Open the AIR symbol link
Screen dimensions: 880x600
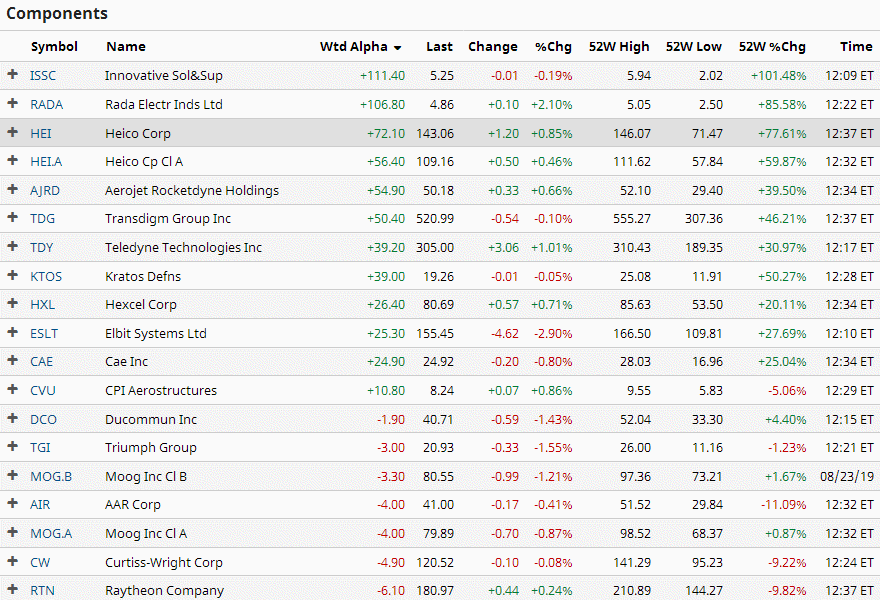40,505
